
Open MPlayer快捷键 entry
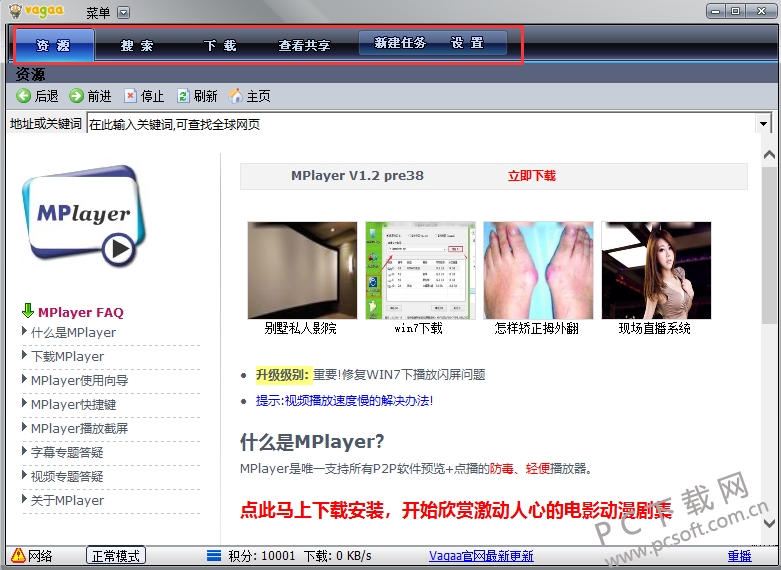(74, 404)
